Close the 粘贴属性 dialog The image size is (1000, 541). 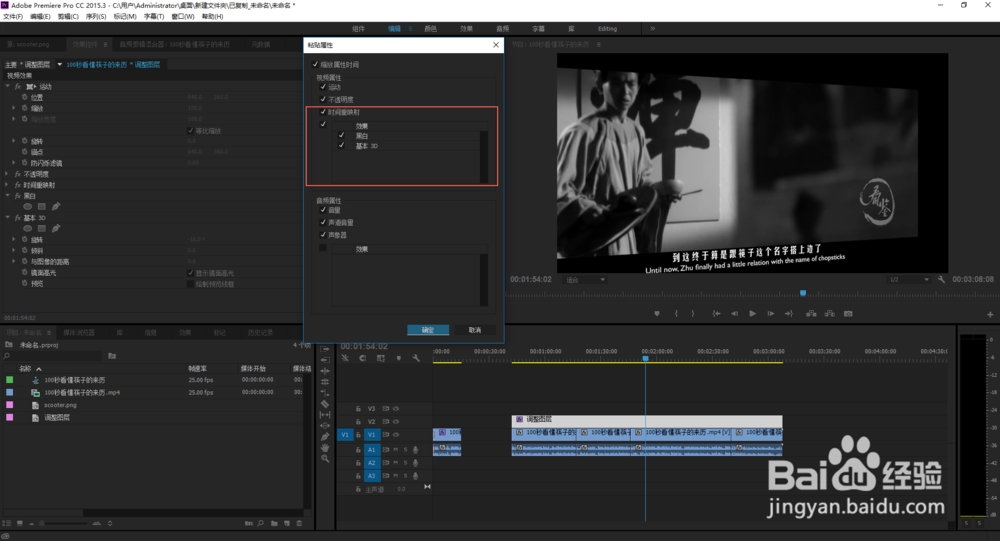(496, 45)
